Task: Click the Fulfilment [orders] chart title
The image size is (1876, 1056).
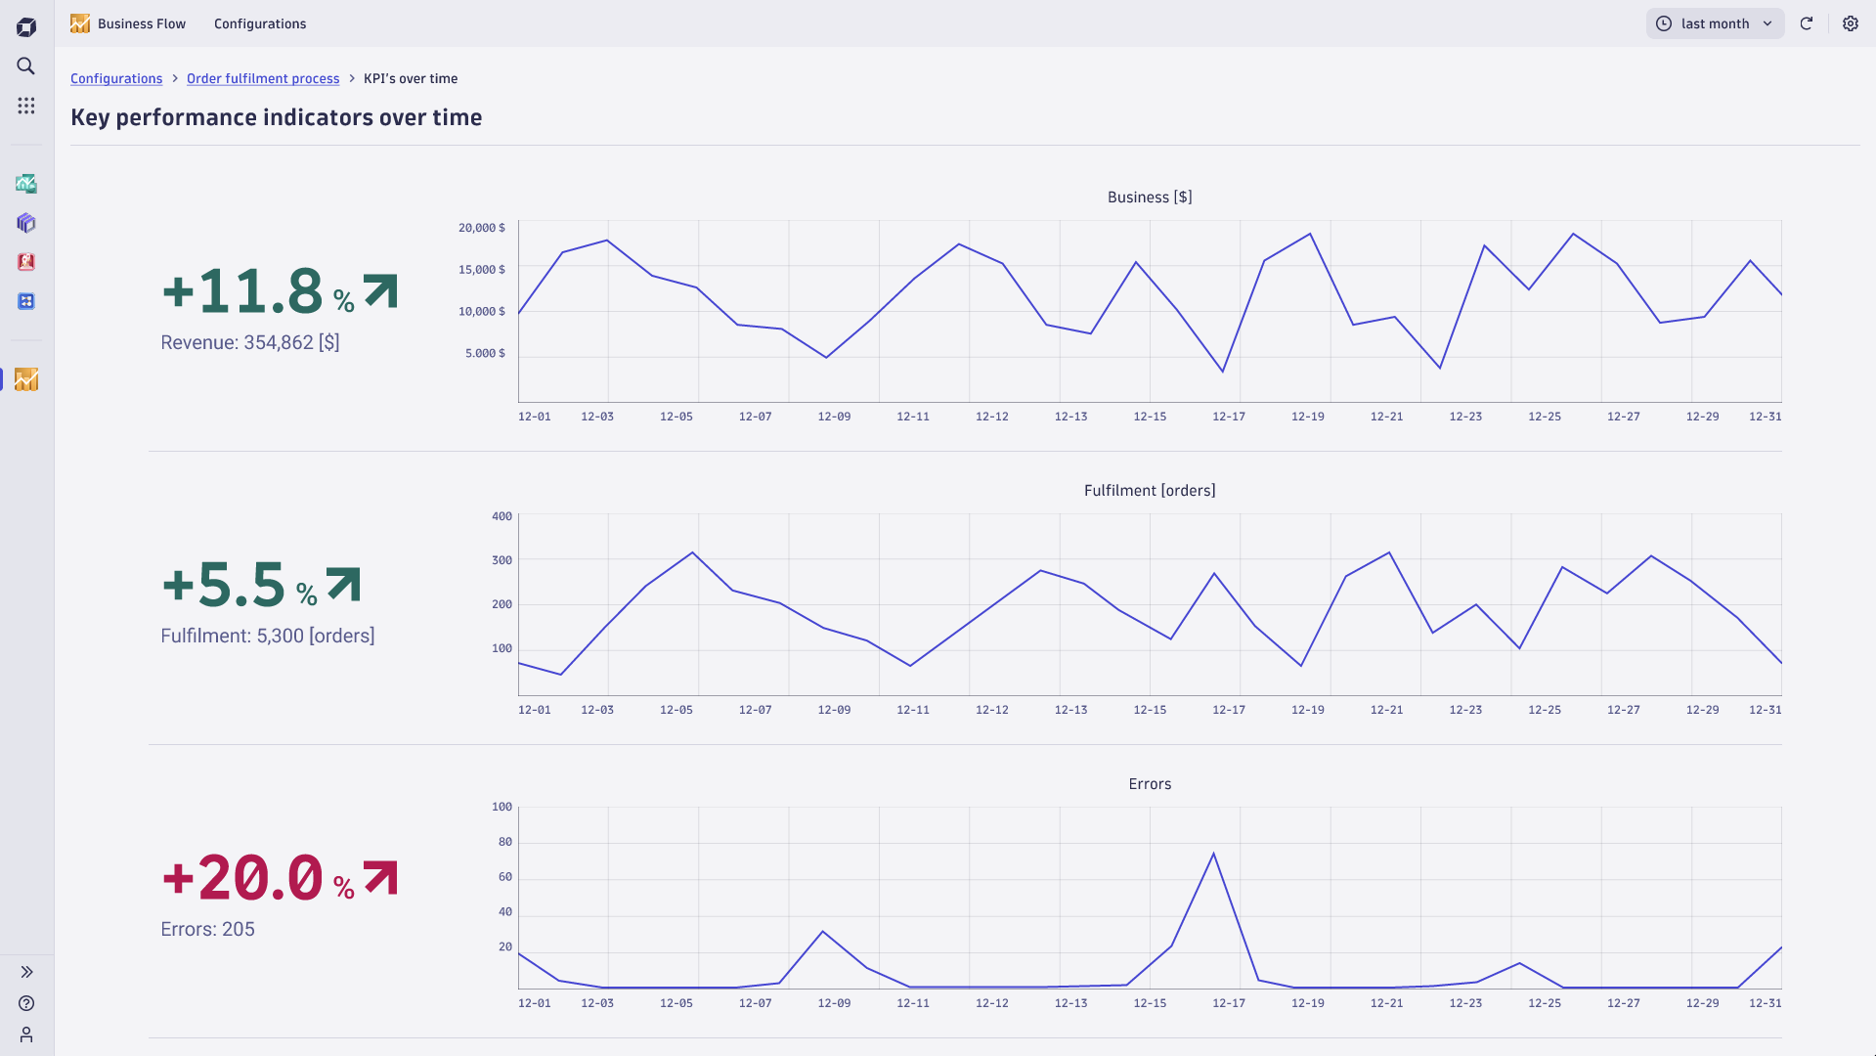Action: point(1149,490)
